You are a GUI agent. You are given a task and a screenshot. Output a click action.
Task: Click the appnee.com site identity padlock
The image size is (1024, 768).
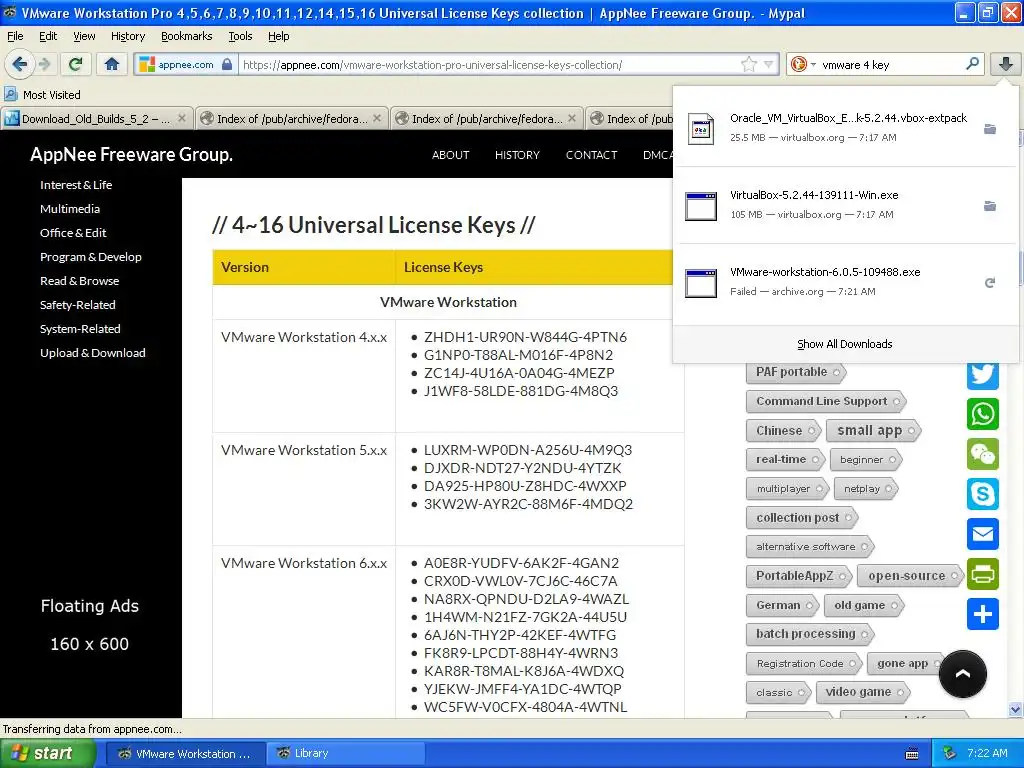point(227,64)
